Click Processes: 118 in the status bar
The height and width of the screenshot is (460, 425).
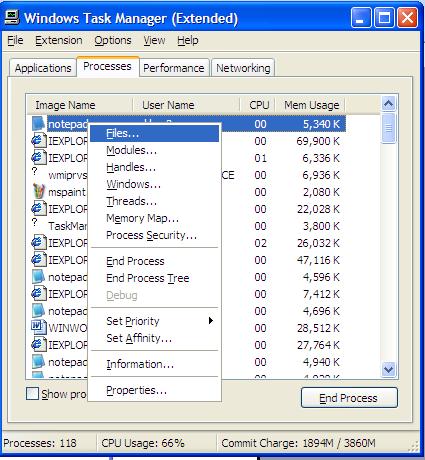pos(40,443)
